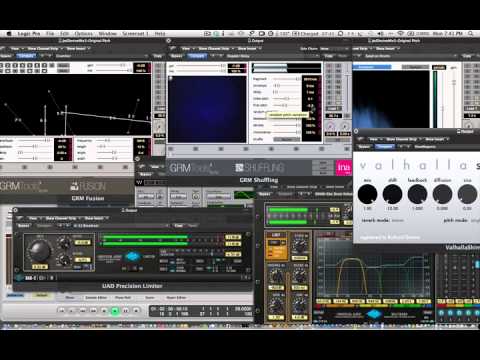Open the Options menu
Screen dimensions: 480x360
83,34
